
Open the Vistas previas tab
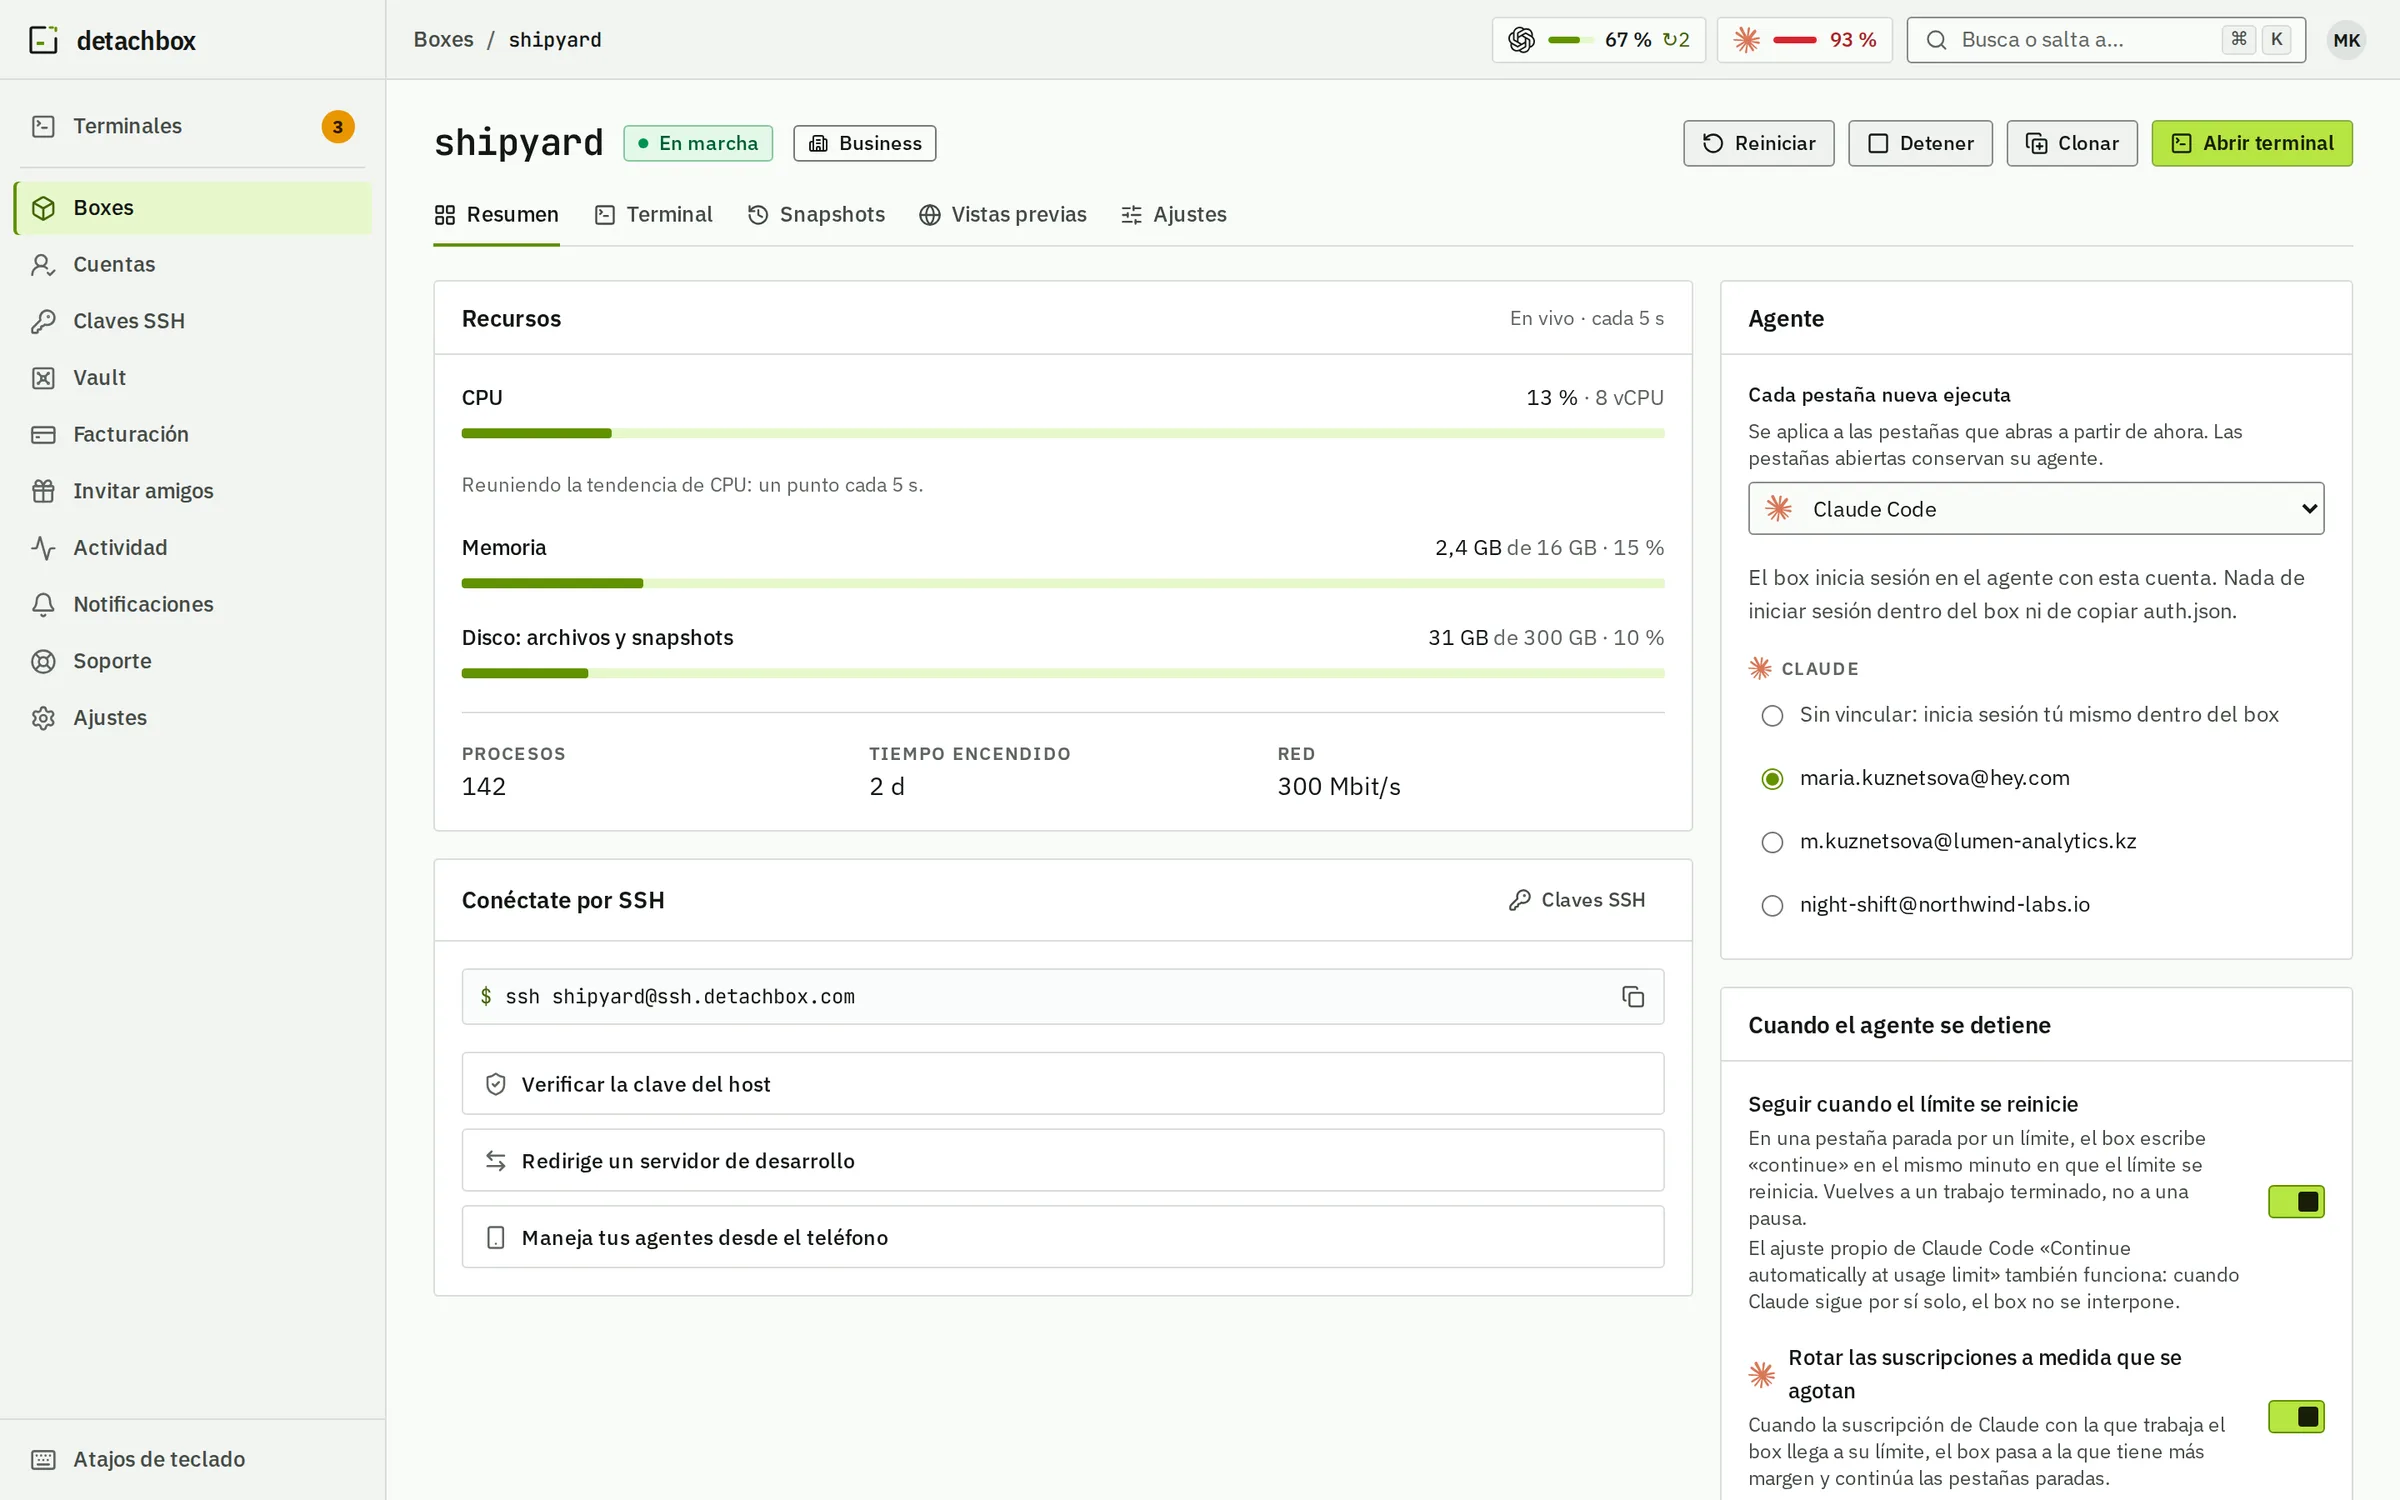[x=1002, y=214]
